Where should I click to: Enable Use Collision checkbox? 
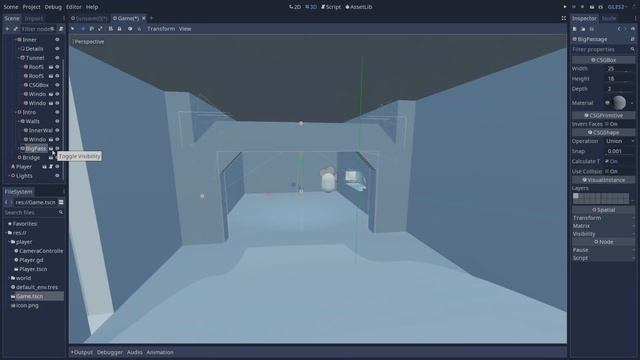607,171
